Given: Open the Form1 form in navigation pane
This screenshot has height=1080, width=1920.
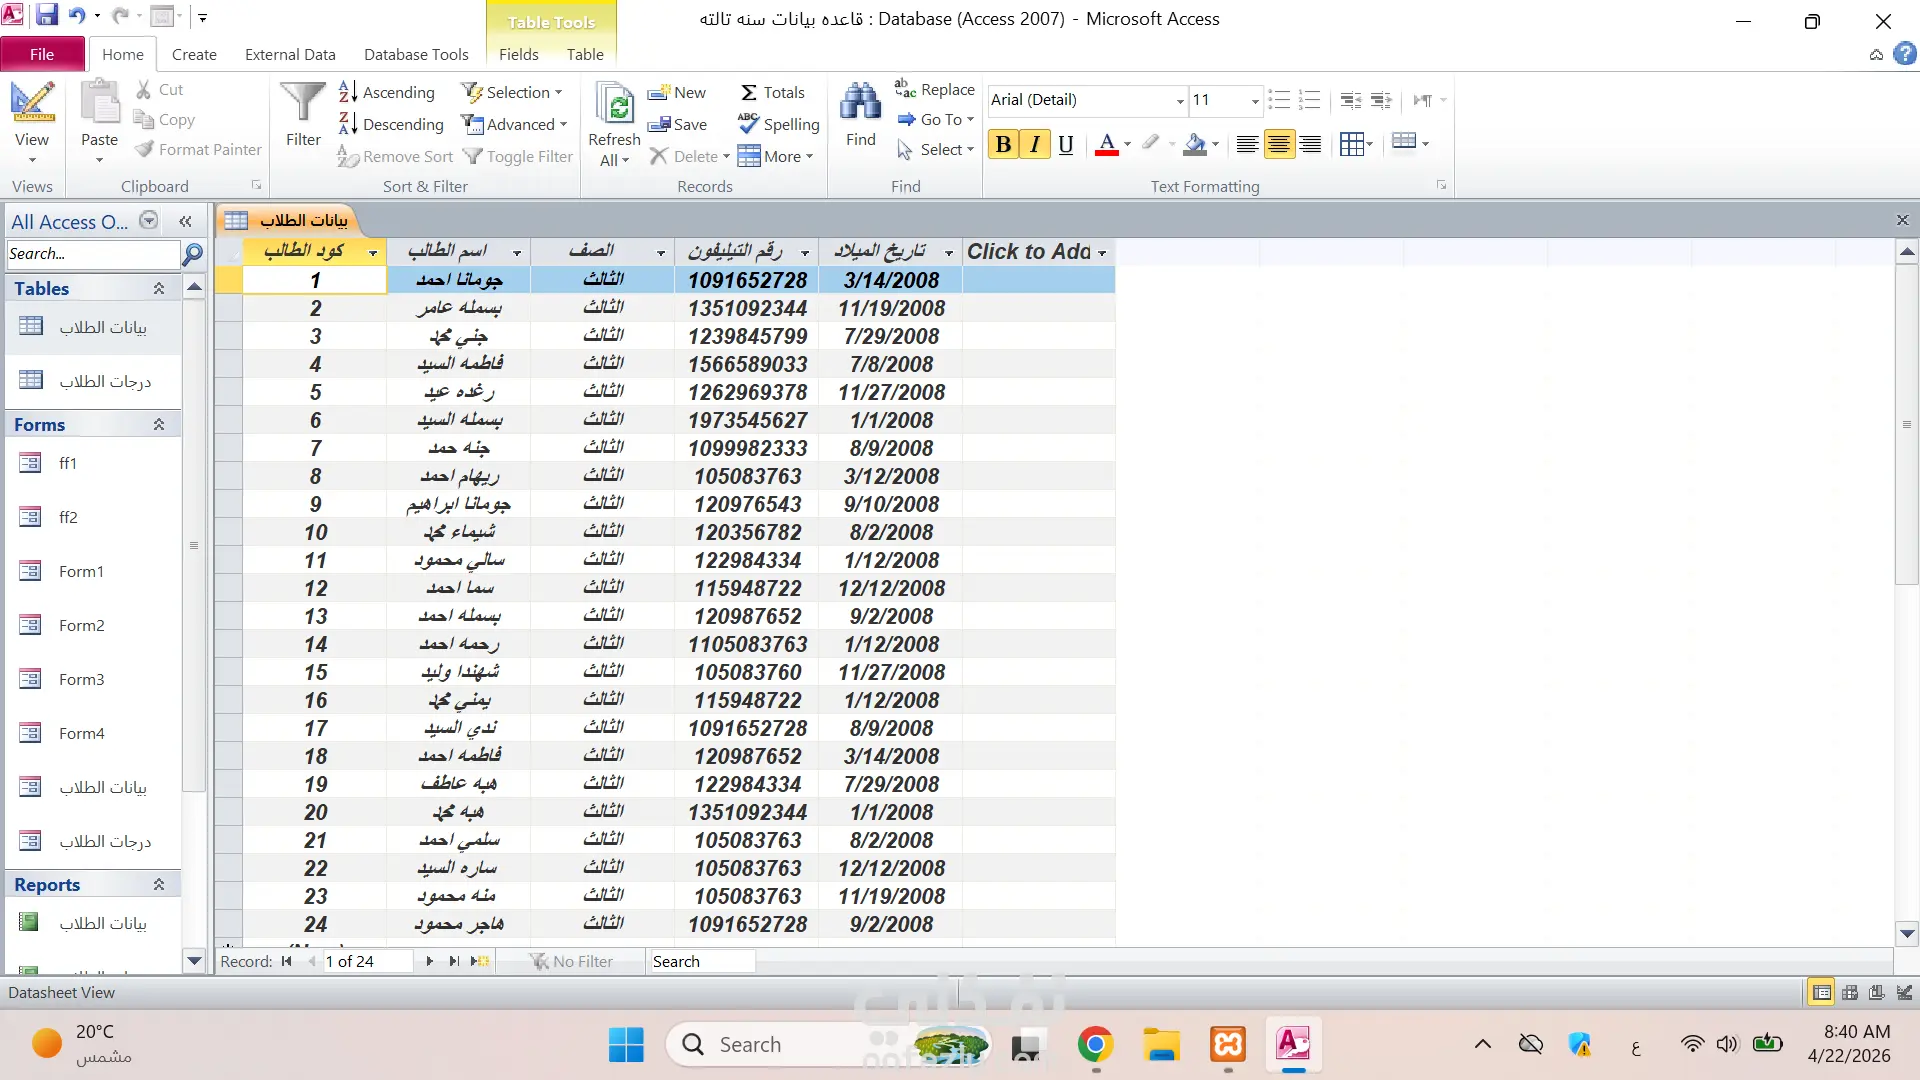Looking at the screenshot, I should [81, 571].
